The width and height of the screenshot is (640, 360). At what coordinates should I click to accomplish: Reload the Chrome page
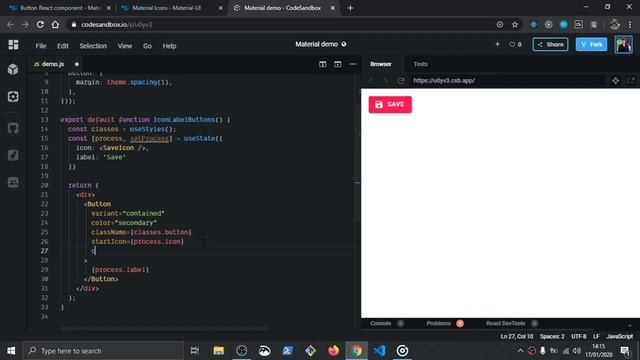point(40,24)
